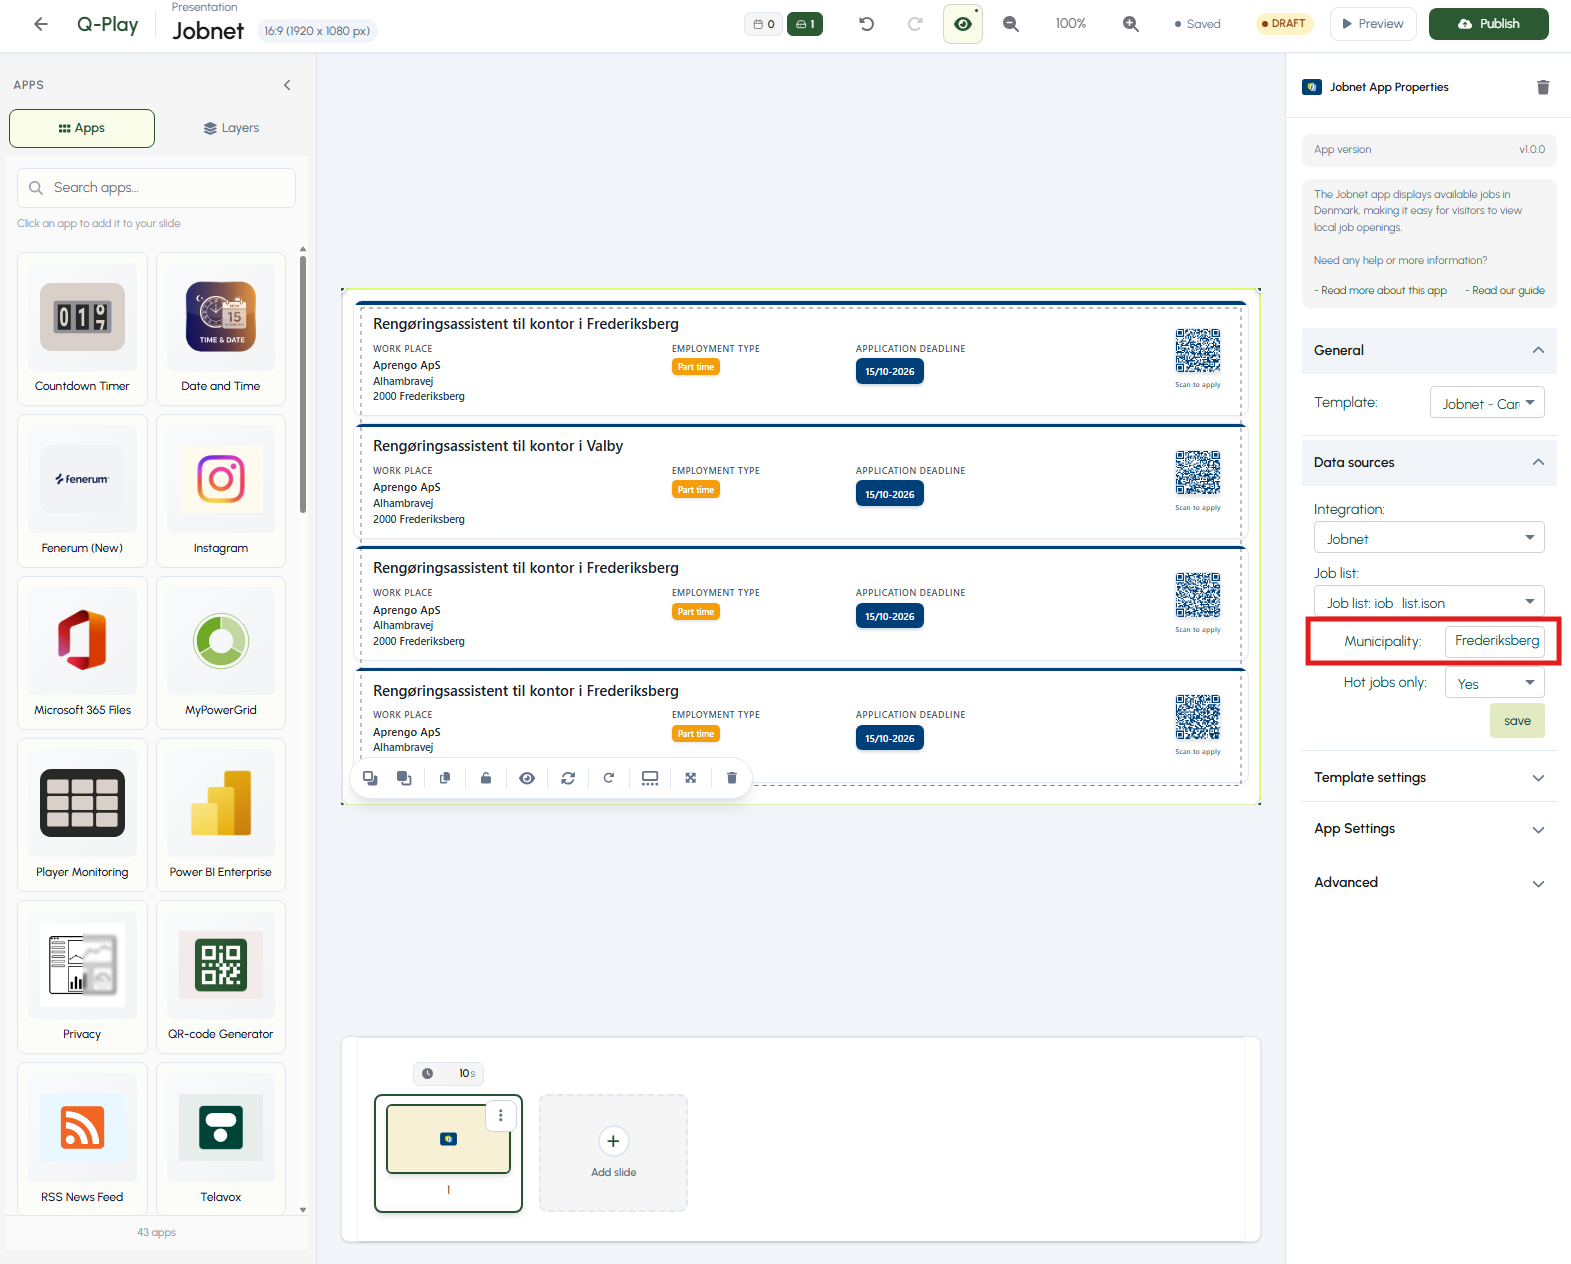The width and height of the screenshot is (1571, 1264).
Task: Delete the Jobnet app from the properties panel
Action: (x=1543, y=87)
